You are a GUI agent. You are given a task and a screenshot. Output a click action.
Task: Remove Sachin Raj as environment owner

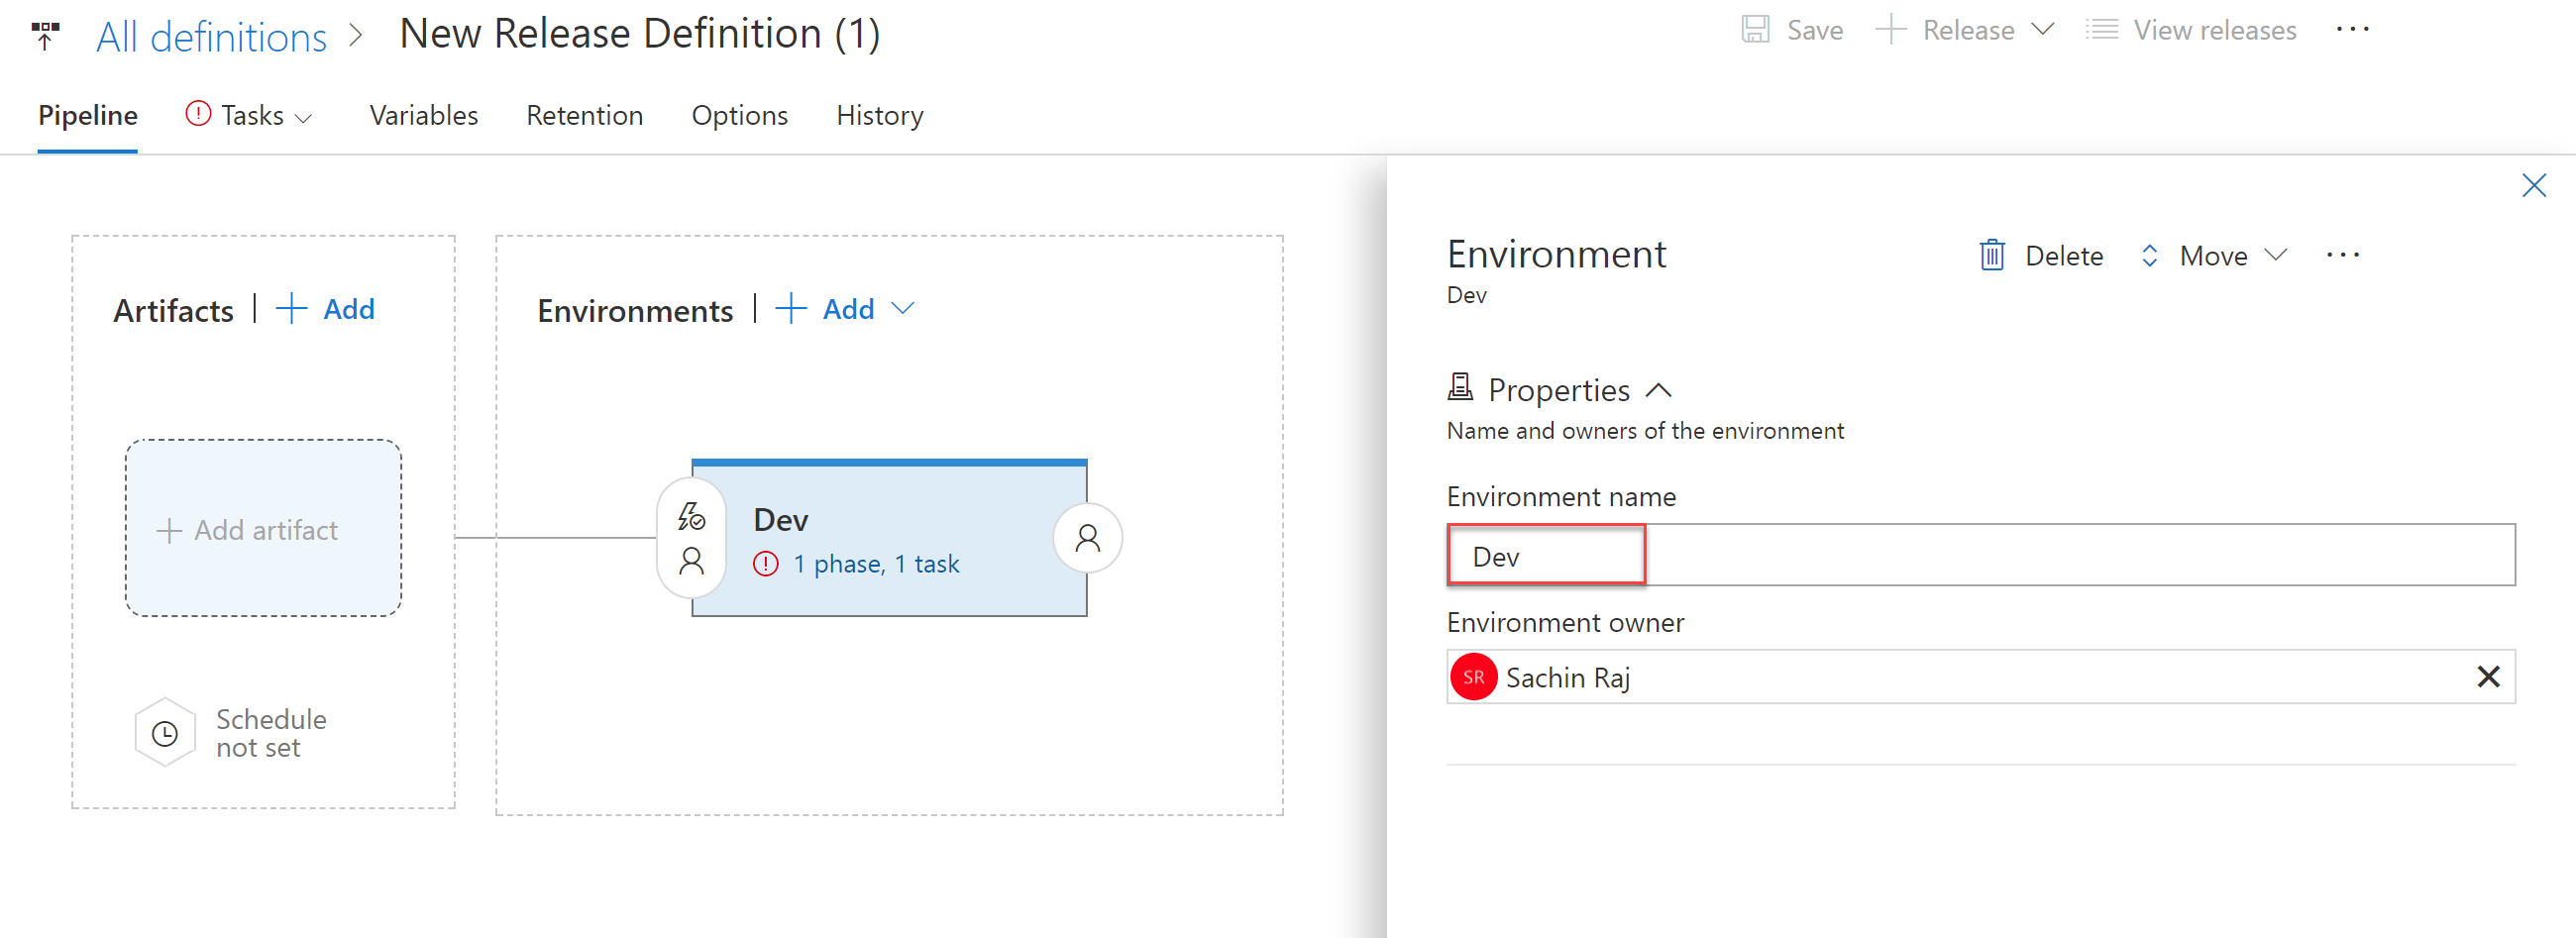click(2488, 677)
